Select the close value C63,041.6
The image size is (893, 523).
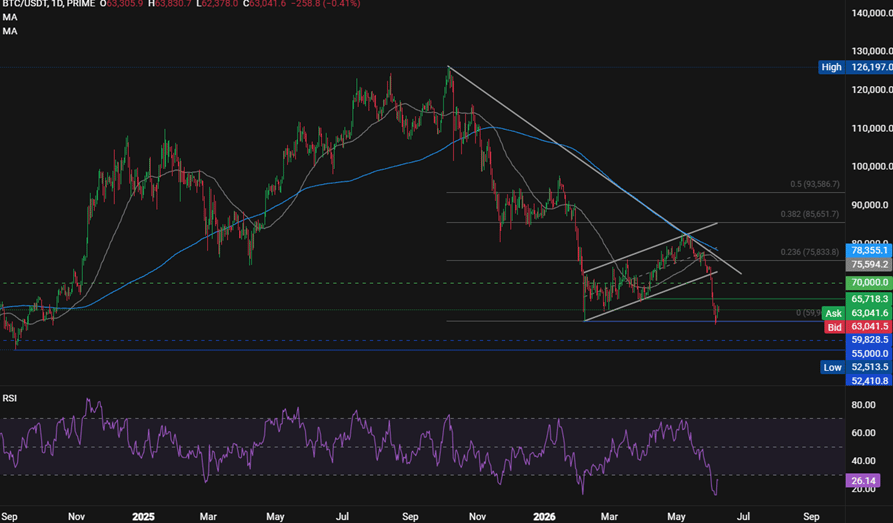[264, 4]
